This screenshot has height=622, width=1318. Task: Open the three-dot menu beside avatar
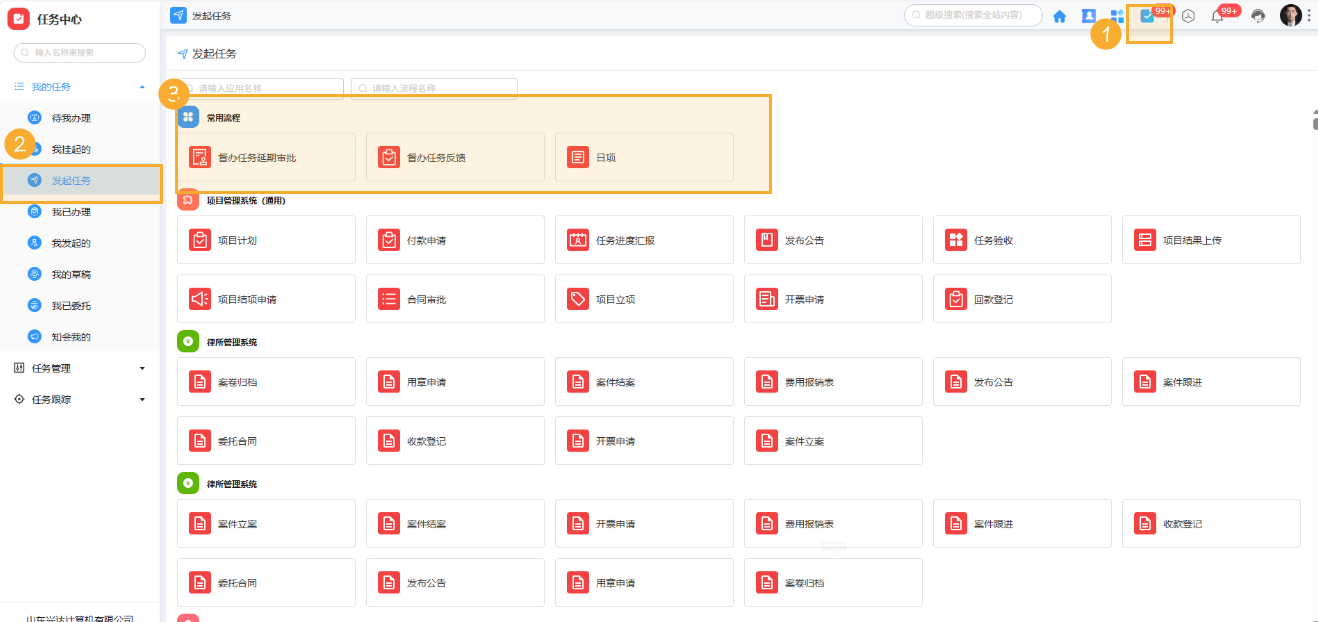click(1309, 16)
